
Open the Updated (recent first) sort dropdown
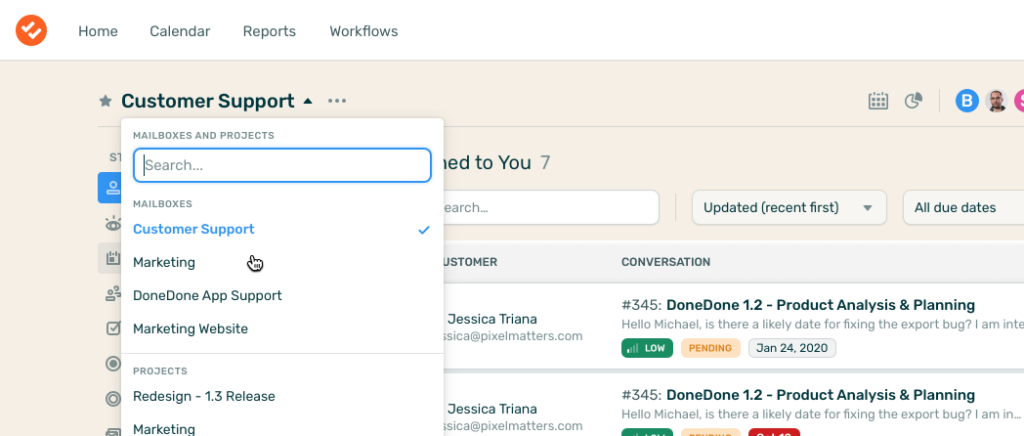(789, 208)
